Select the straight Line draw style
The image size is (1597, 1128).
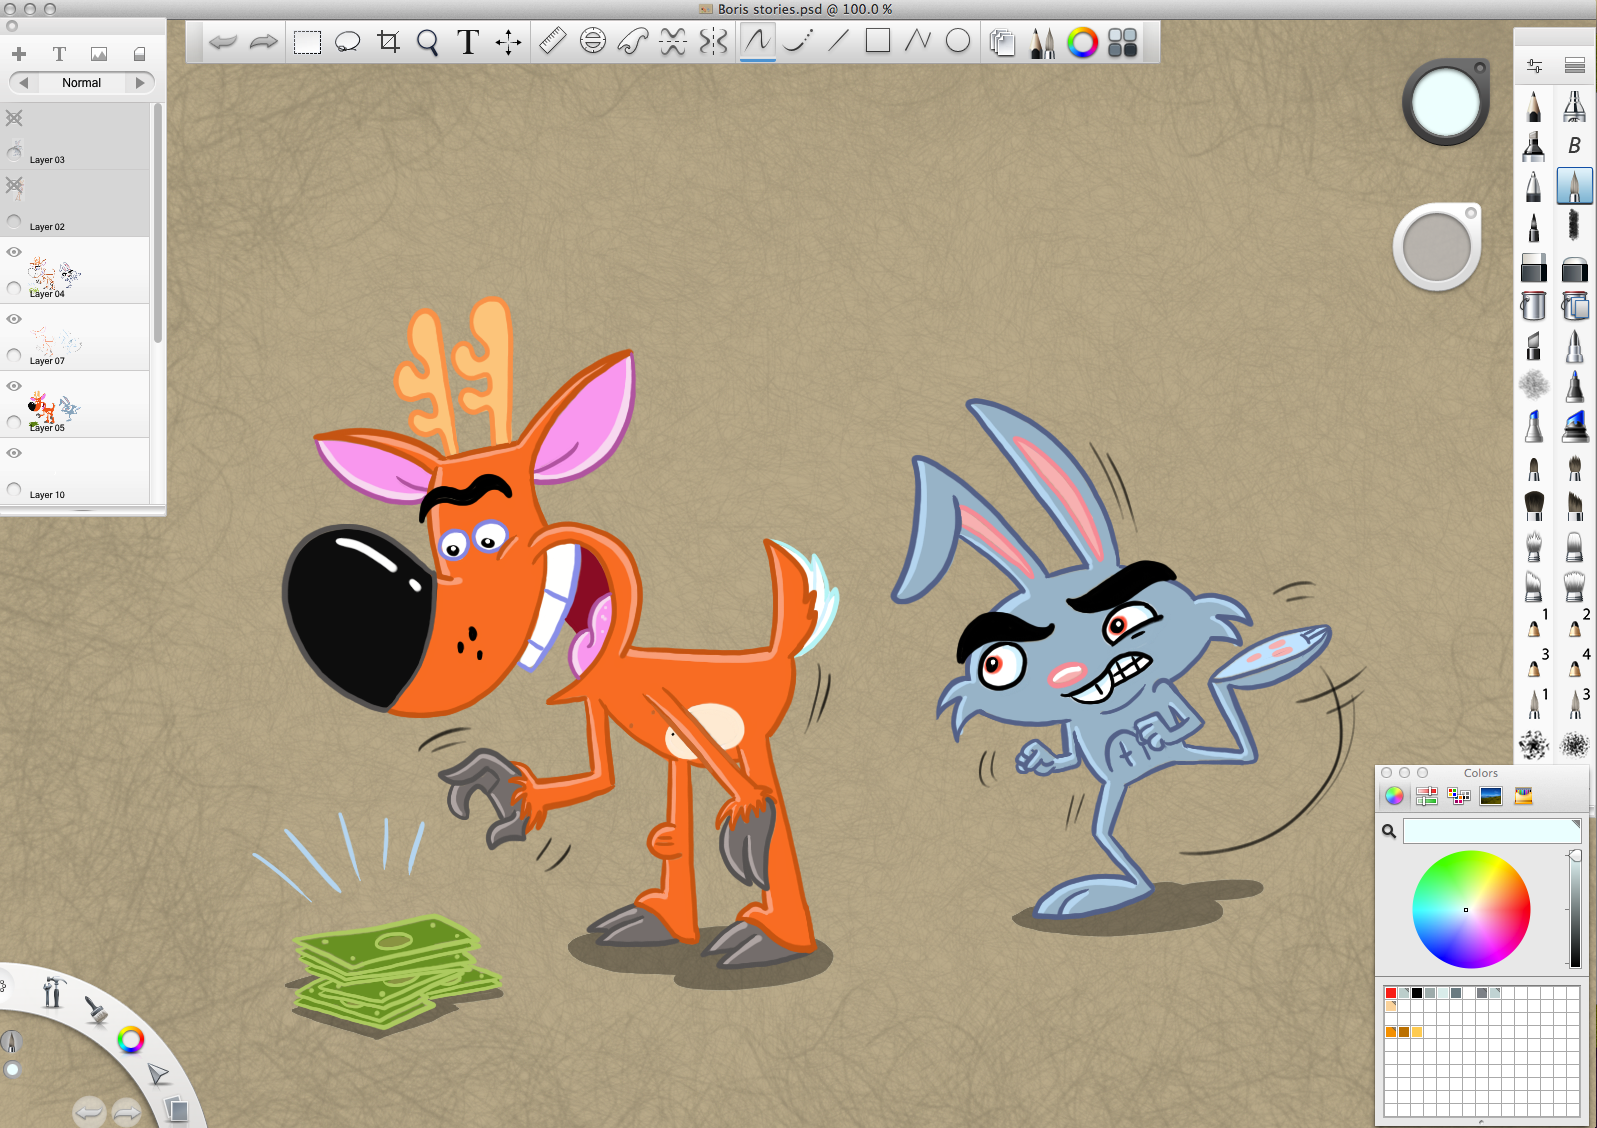tap(838, 41)
